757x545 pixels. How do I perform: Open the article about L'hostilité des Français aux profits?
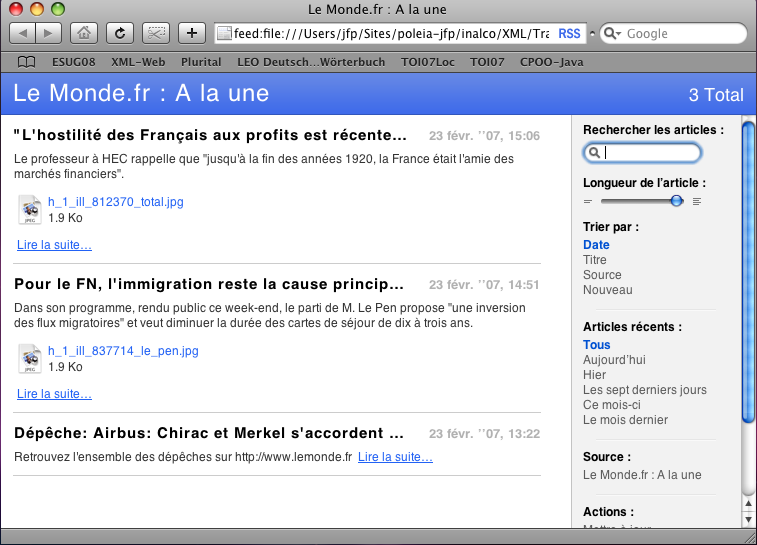coord(210,135)
